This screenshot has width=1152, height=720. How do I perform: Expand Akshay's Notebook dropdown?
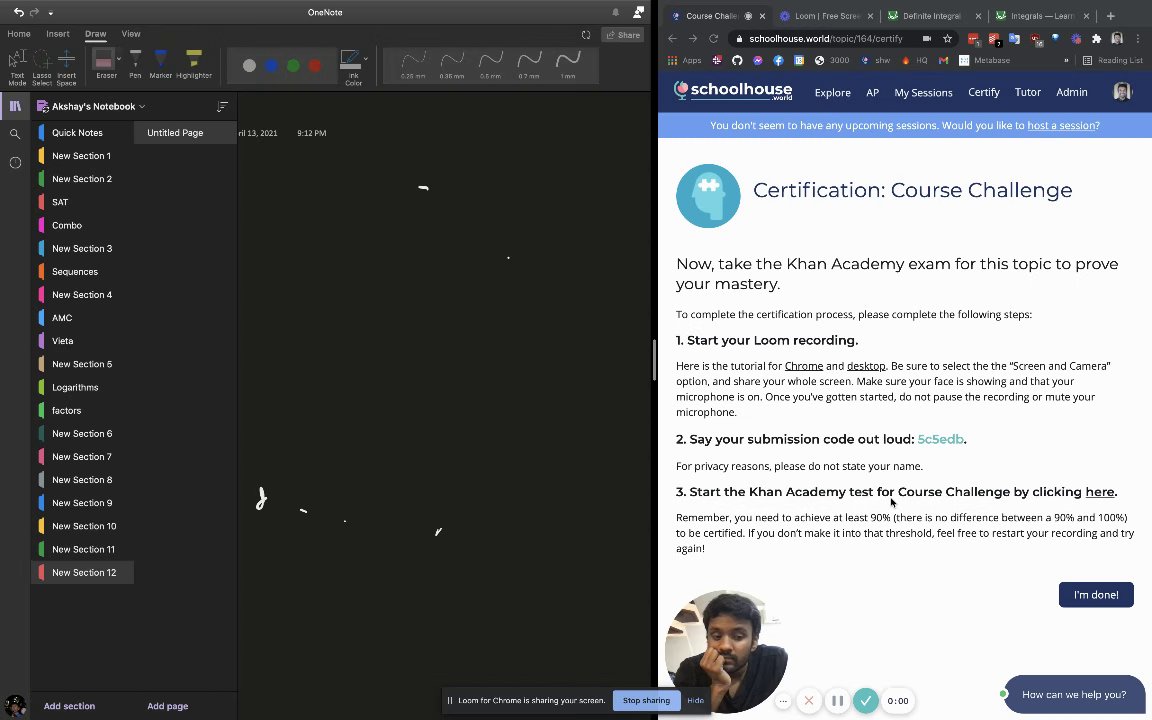pyautogui.click(x=142, y=107)
